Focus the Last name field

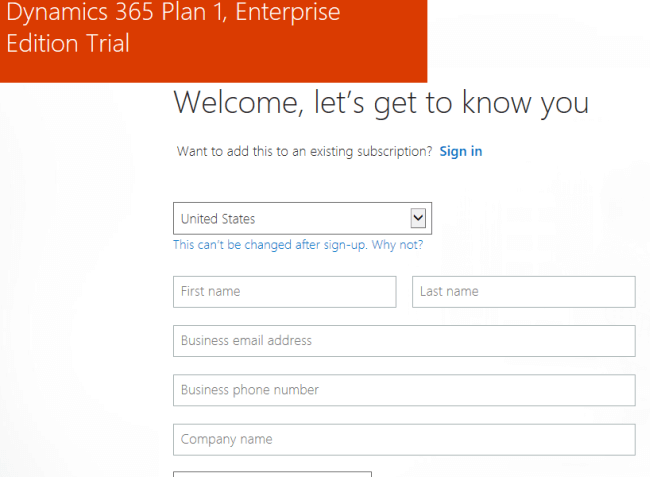[523, 292]
